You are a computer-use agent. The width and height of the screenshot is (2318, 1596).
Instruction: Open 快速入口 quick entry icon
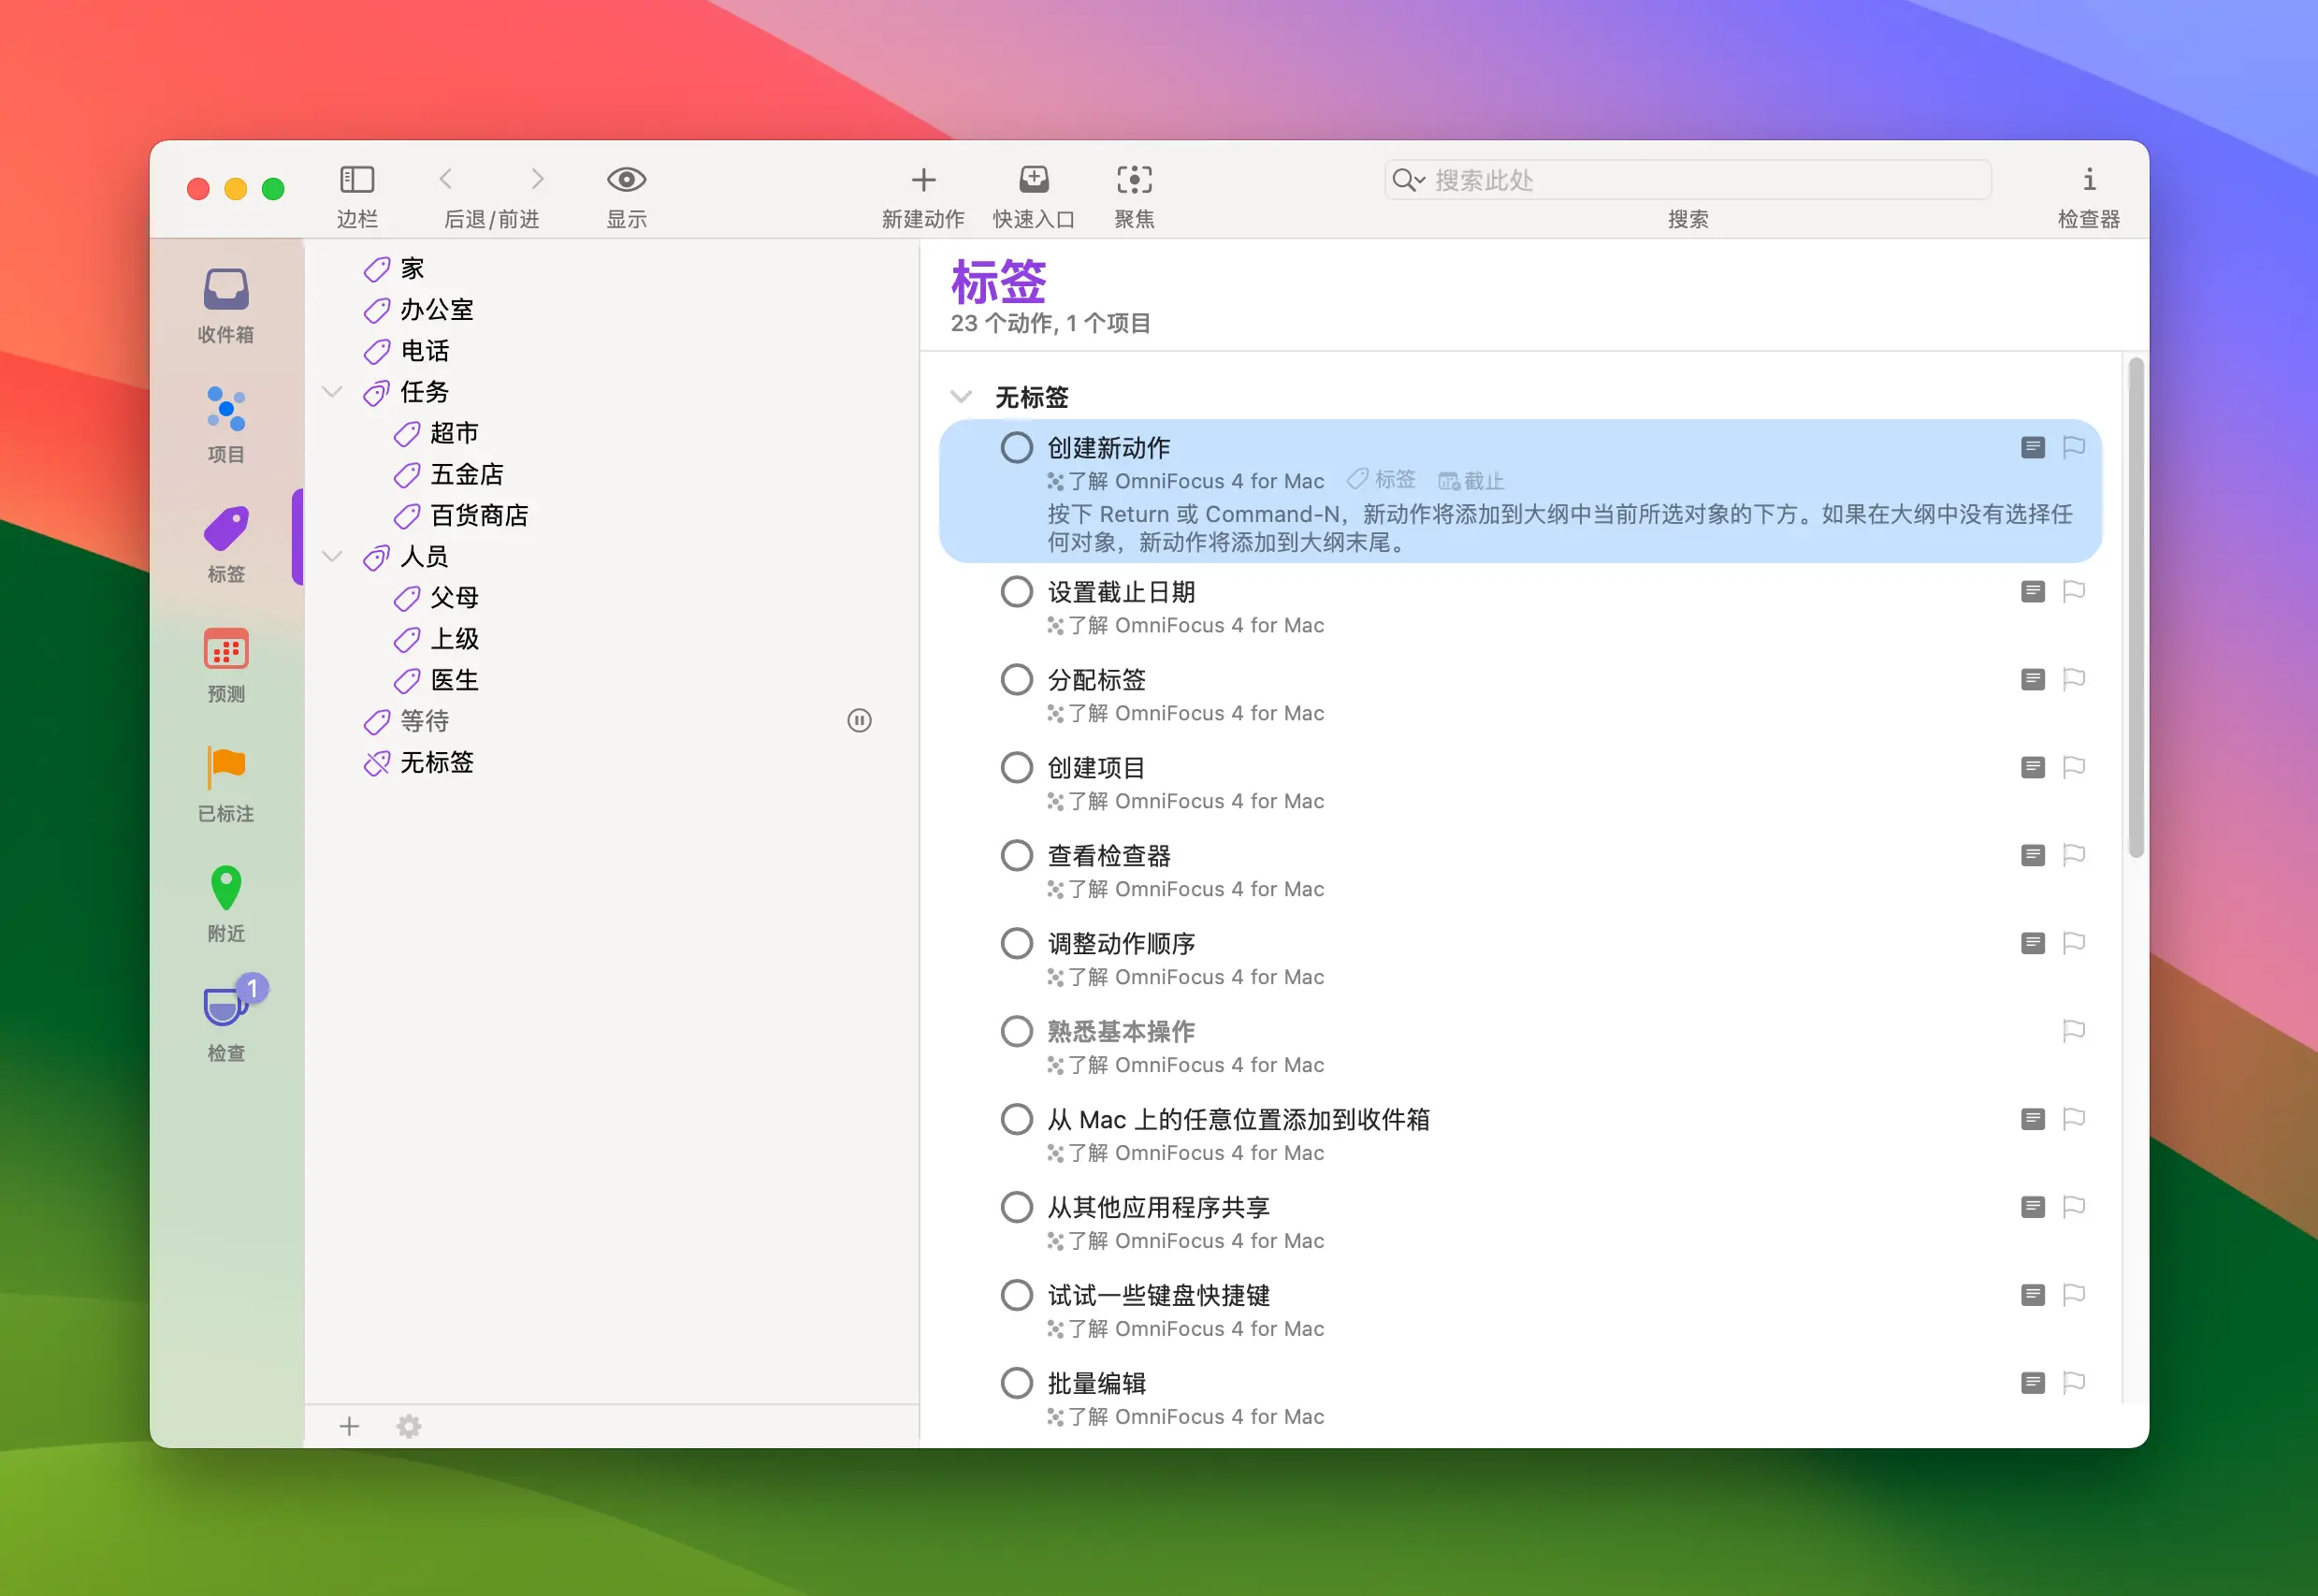click(1033, 180)
